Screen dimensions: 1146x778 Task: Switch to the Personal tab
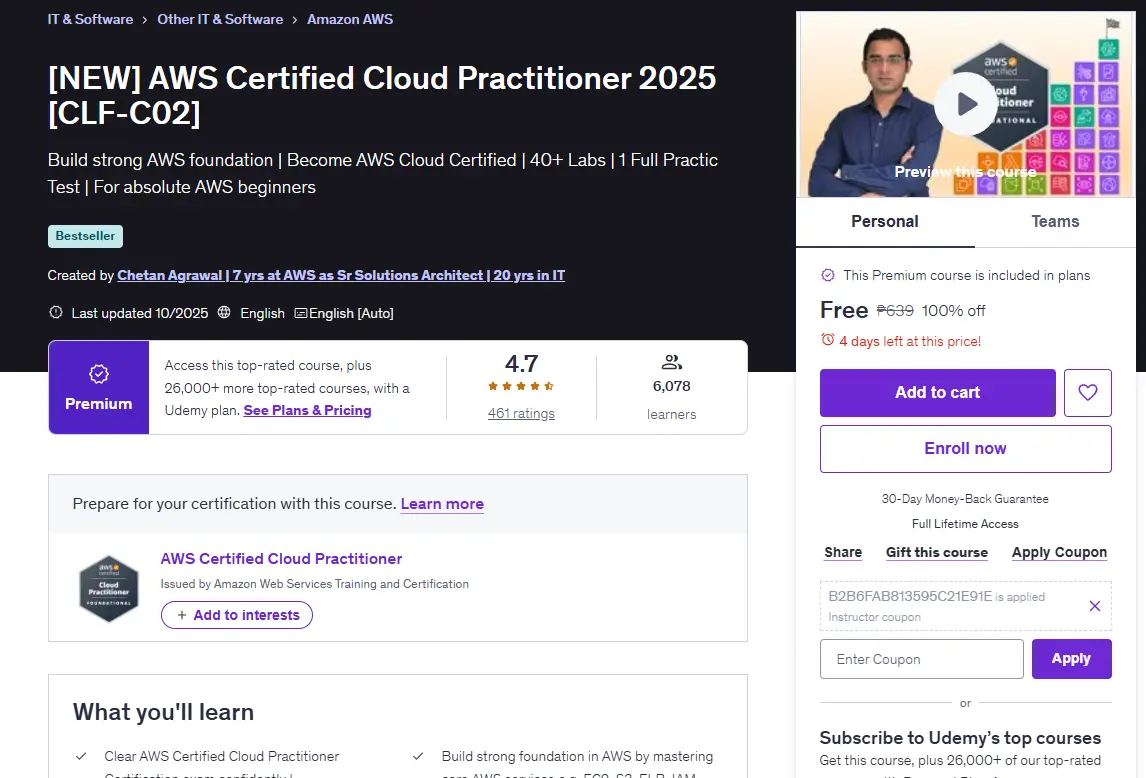[885, 222]
